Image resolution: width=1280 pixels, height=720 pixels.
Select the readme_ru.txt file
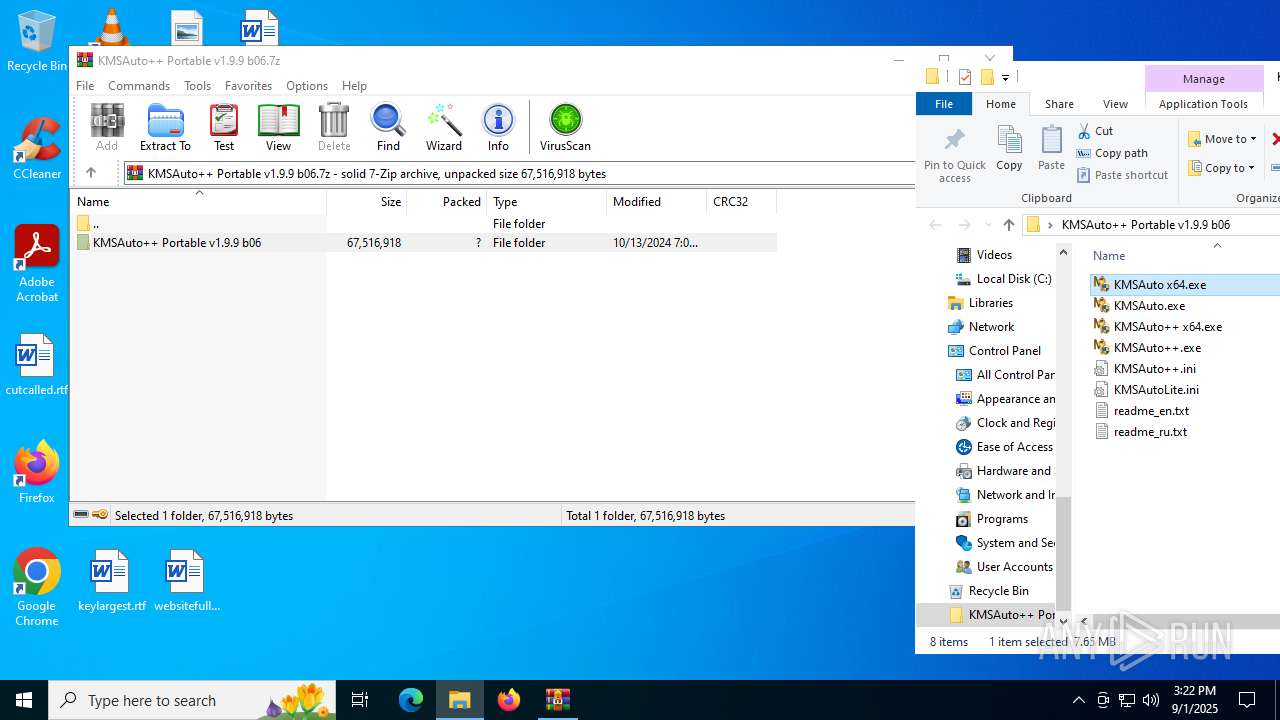(1150, 432)
